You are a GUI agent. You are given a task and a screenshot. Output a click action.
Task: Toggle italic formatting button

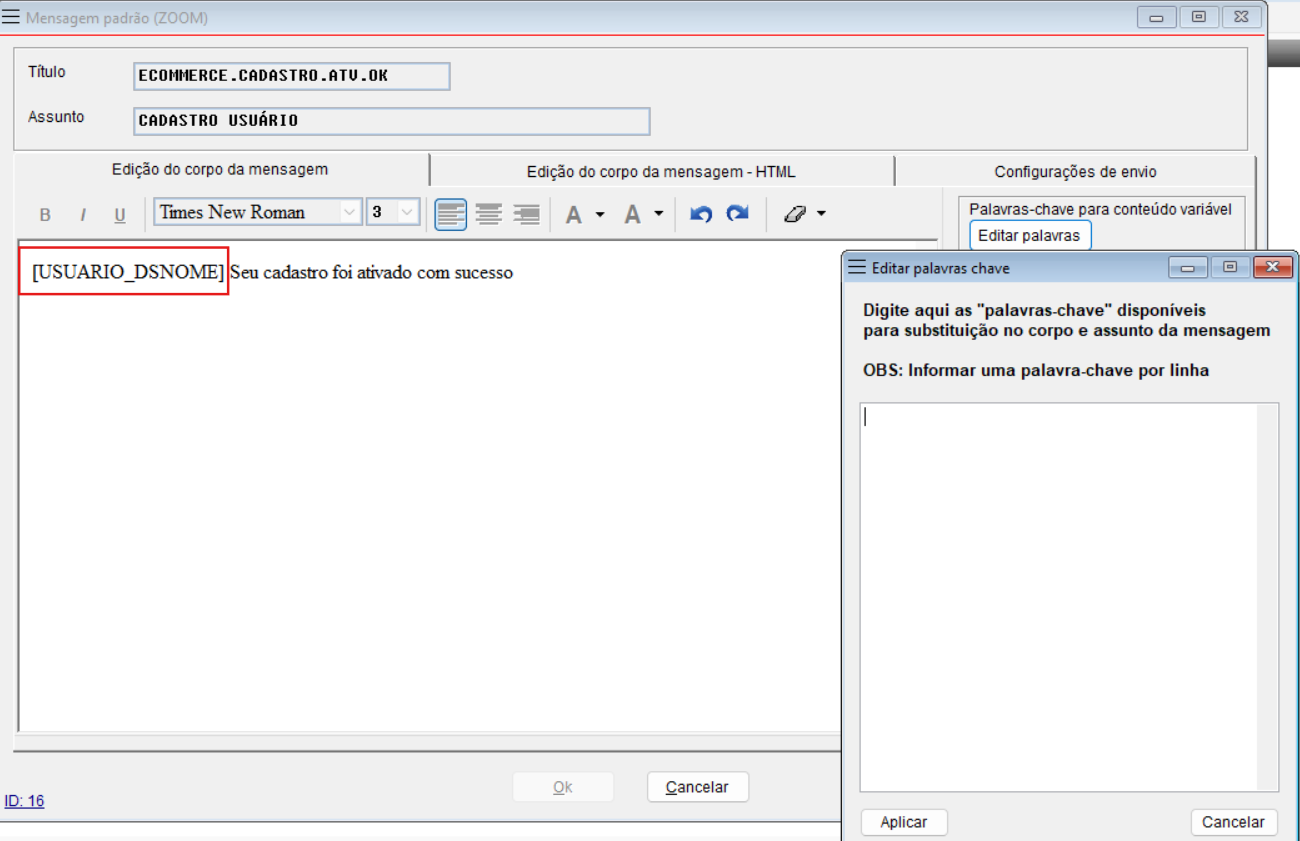click(x=83, y=215)
